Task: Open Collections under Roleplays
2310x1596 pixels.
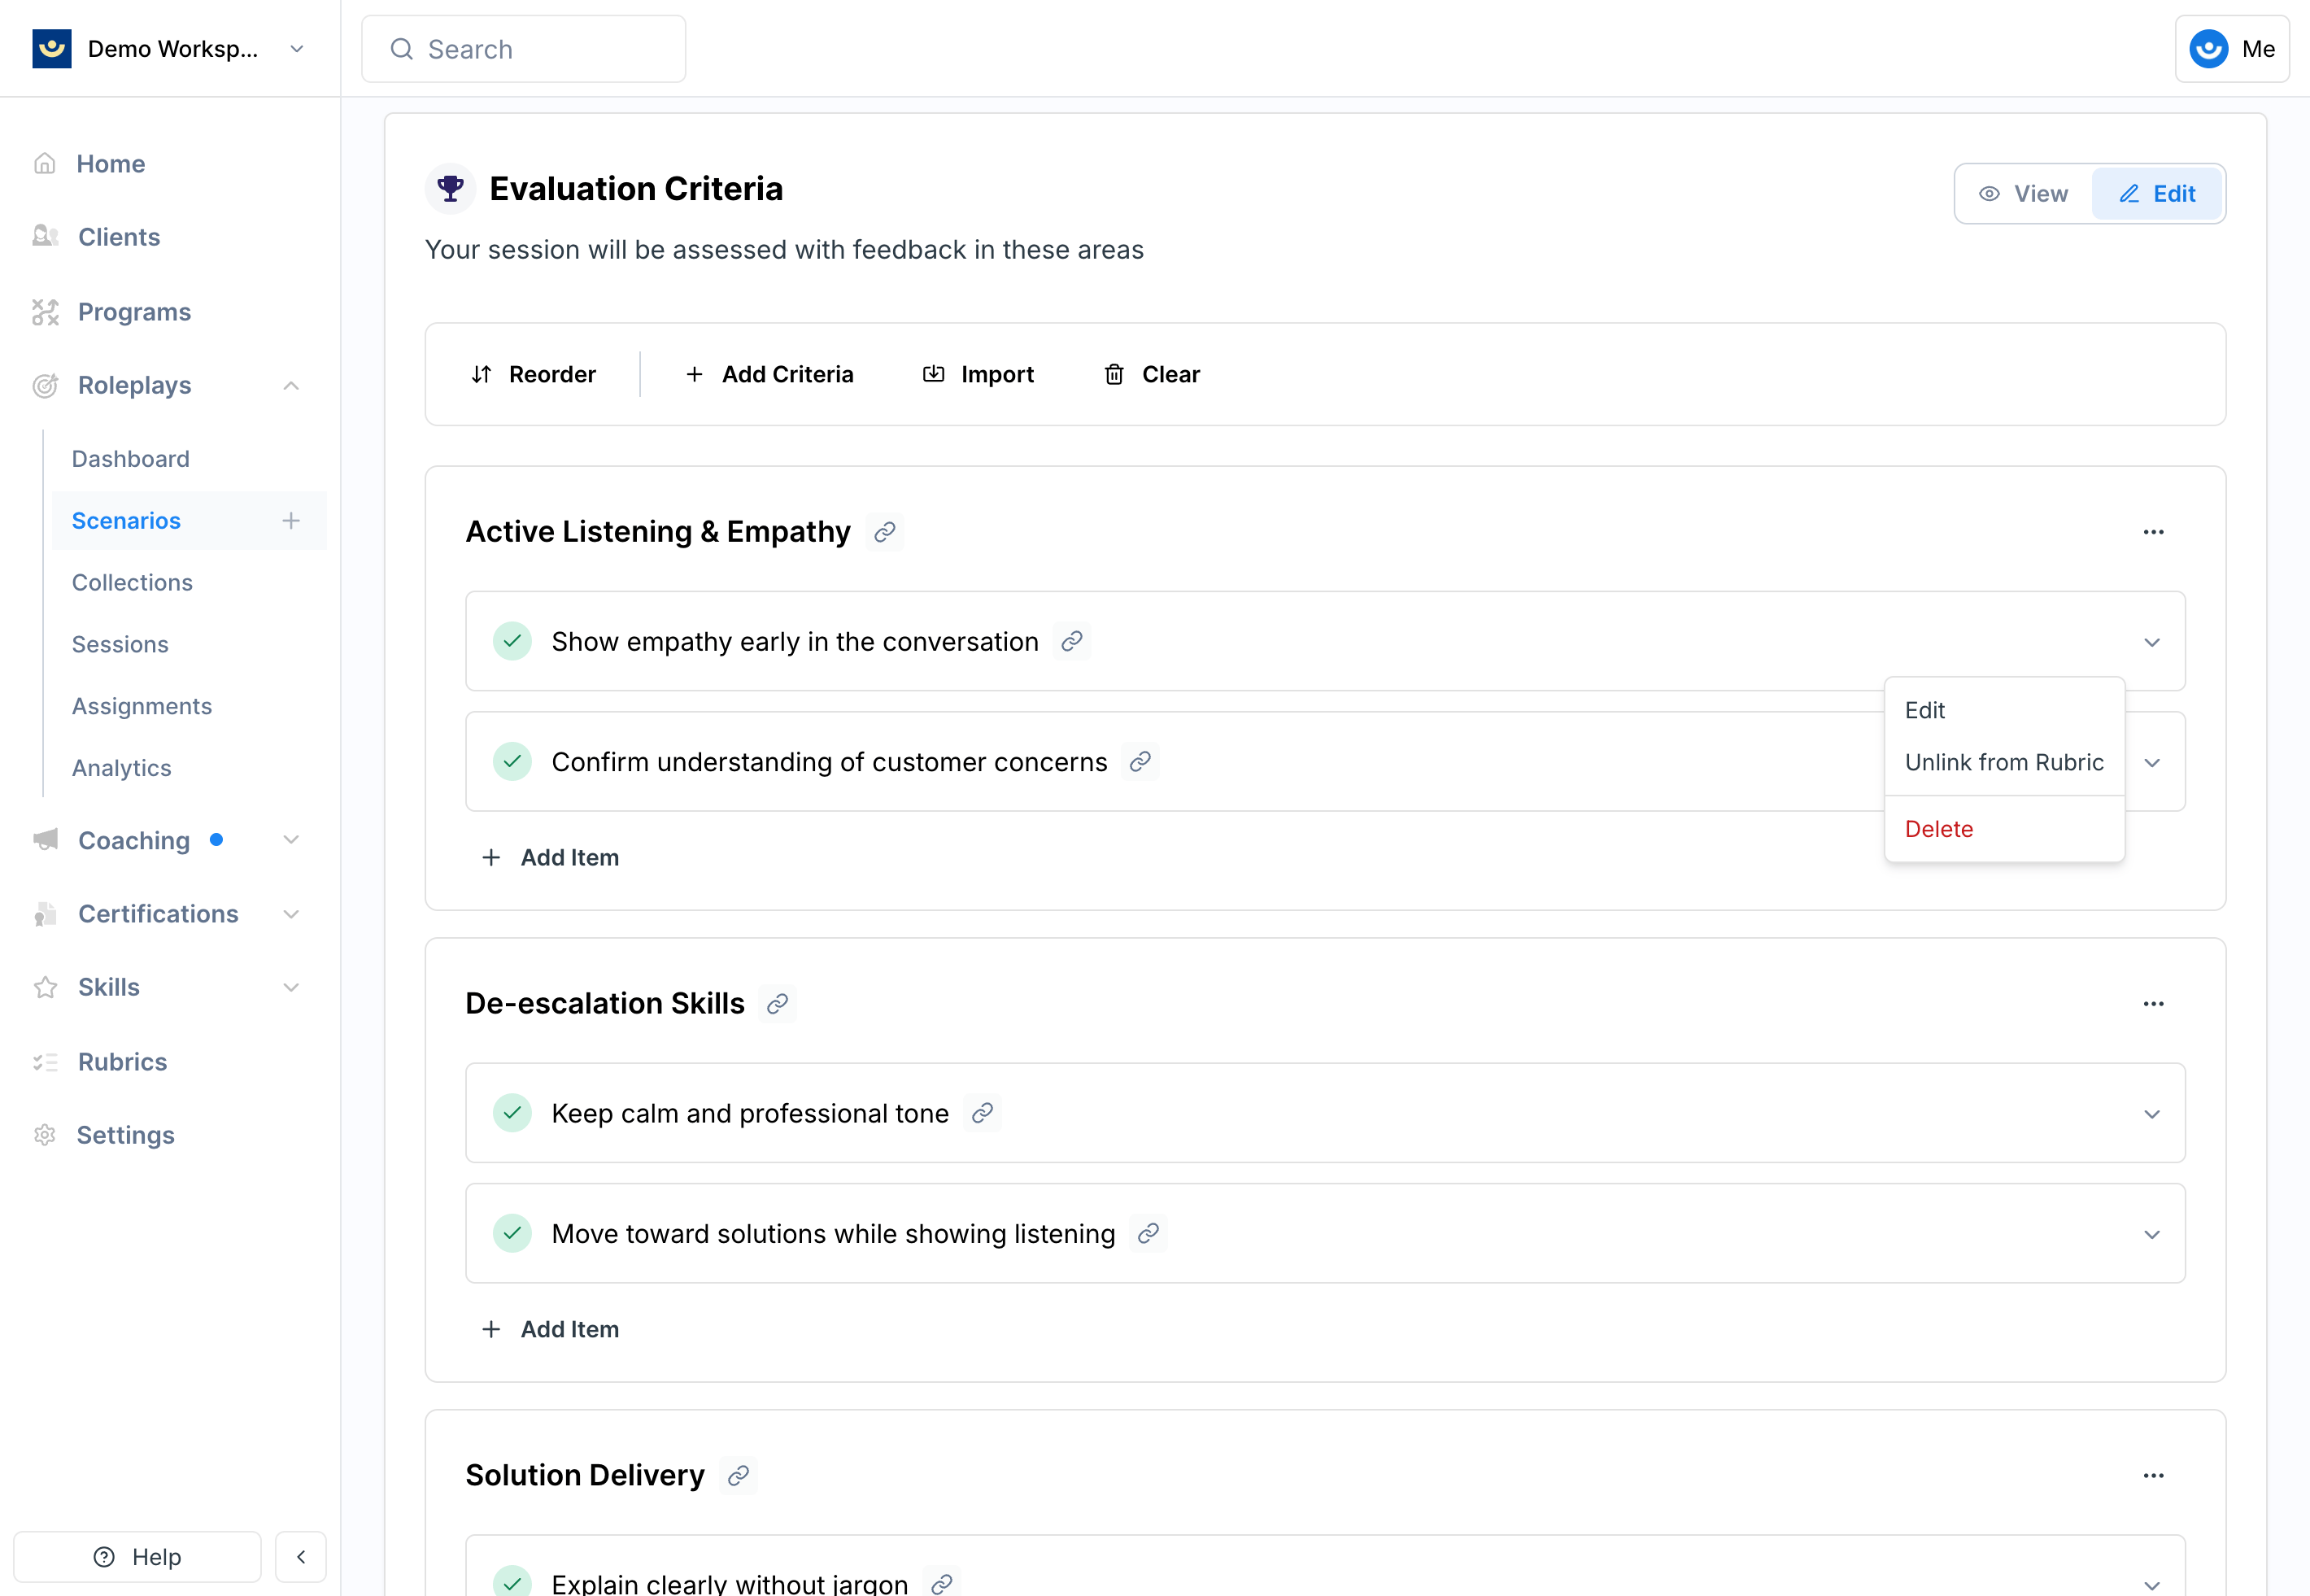Action: point(132,583)
